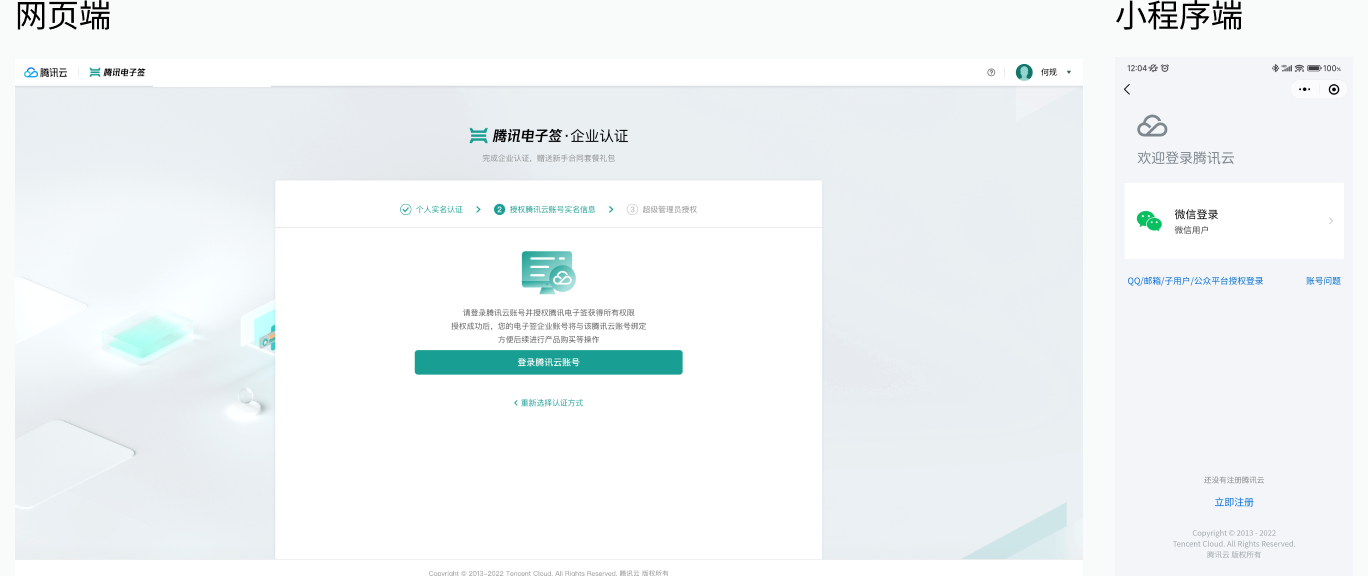Image resolution: width=1368 pixels, height=576 pixels.
Task: Tap the 还没有注册腾讯云 text
Action: [1234, 480]
